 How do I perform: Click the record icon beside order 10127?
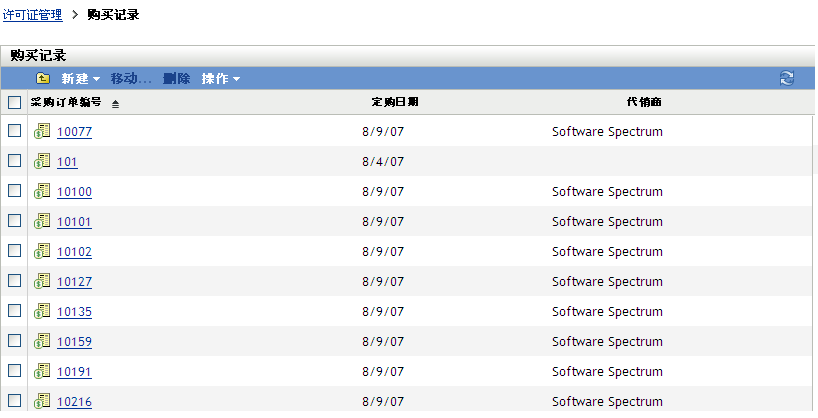42,281
